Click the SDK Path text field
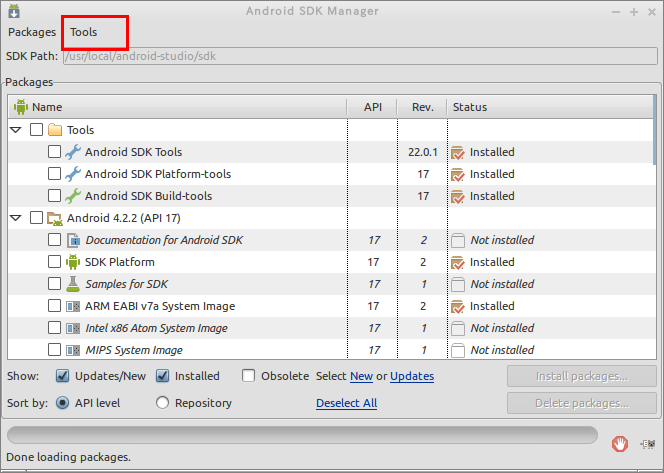The width and height of the screenshot is (664, 473). click(360, 56)
